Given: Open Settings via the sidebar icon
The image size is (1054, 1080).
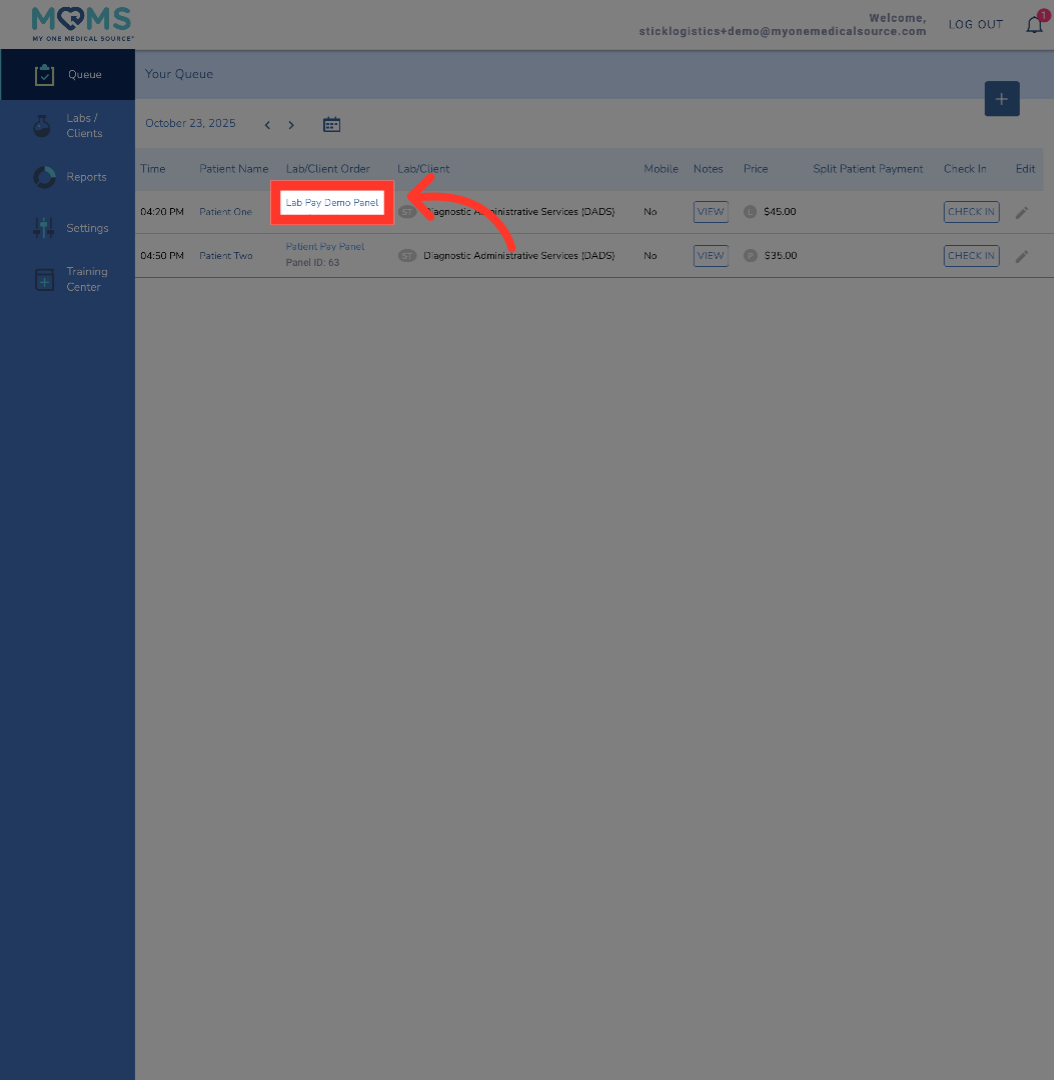Looking at the screenshot, I should coord(44,227).
